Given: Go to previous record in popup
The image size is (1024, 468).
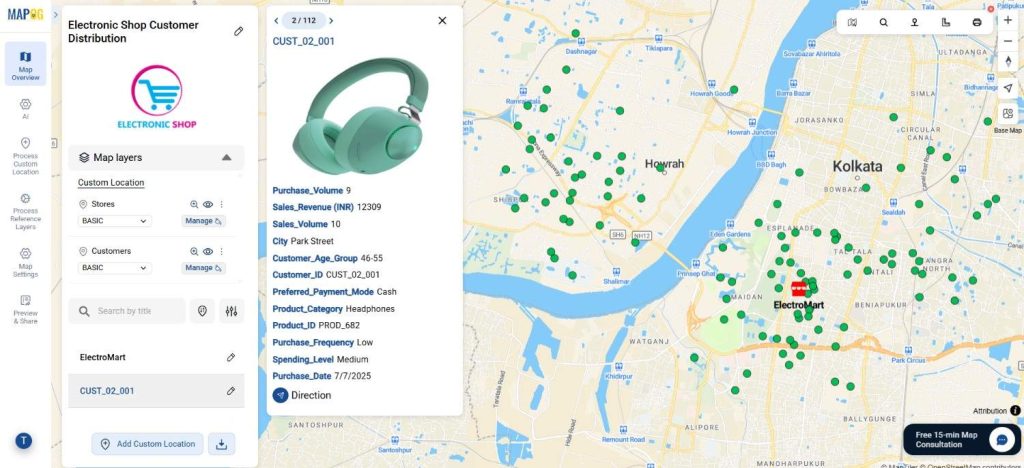Looking at the screenshot, I should point(276,21).
